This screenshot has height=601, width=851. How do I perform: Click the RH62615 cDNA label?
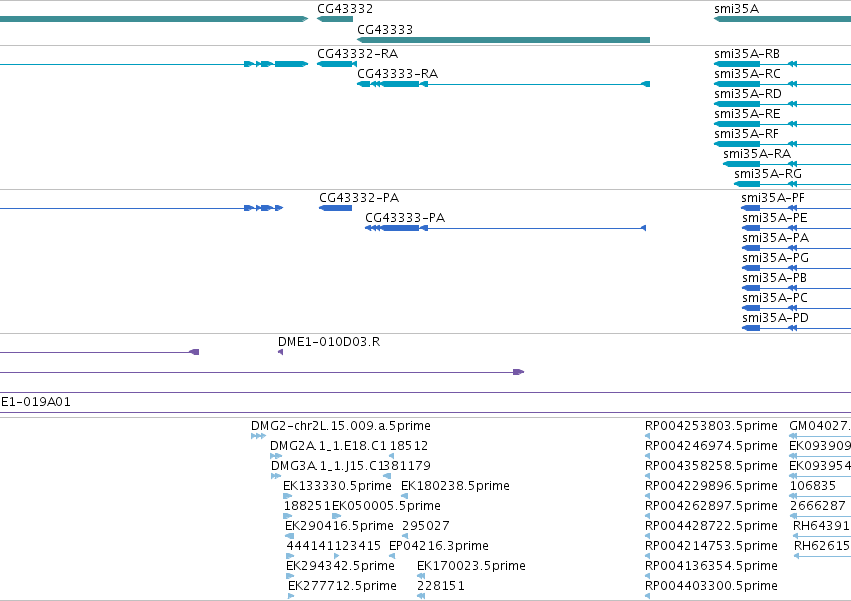(822, 546)
